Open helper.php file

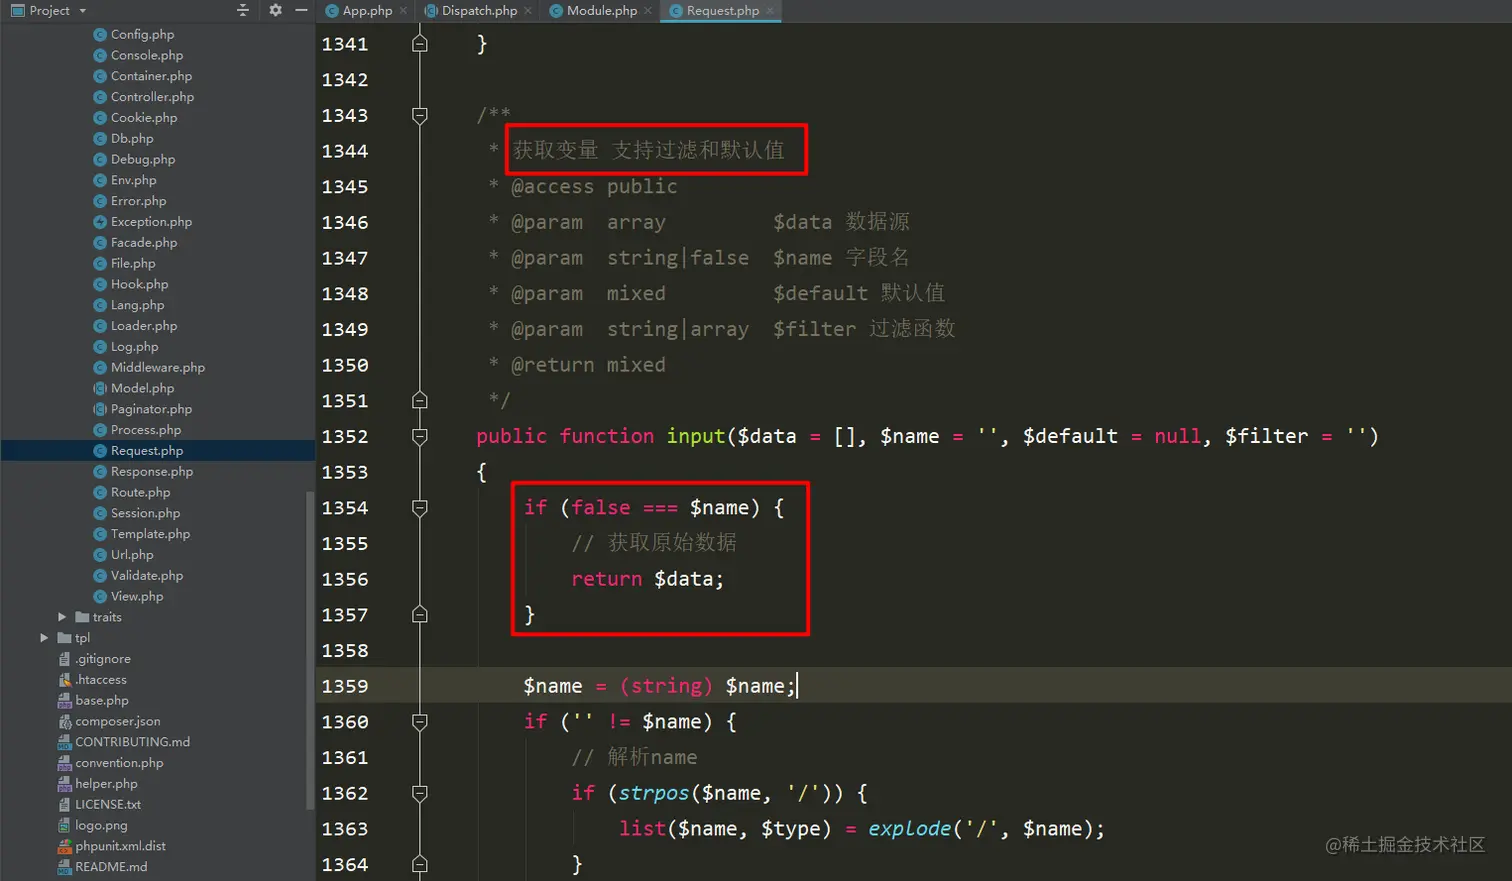[106, 784]
